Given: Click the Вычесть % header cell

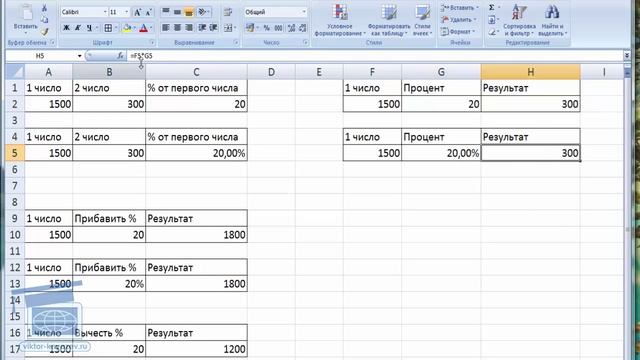Looking at the screenshot, I should pyautogui.click(x=109, y=333).
